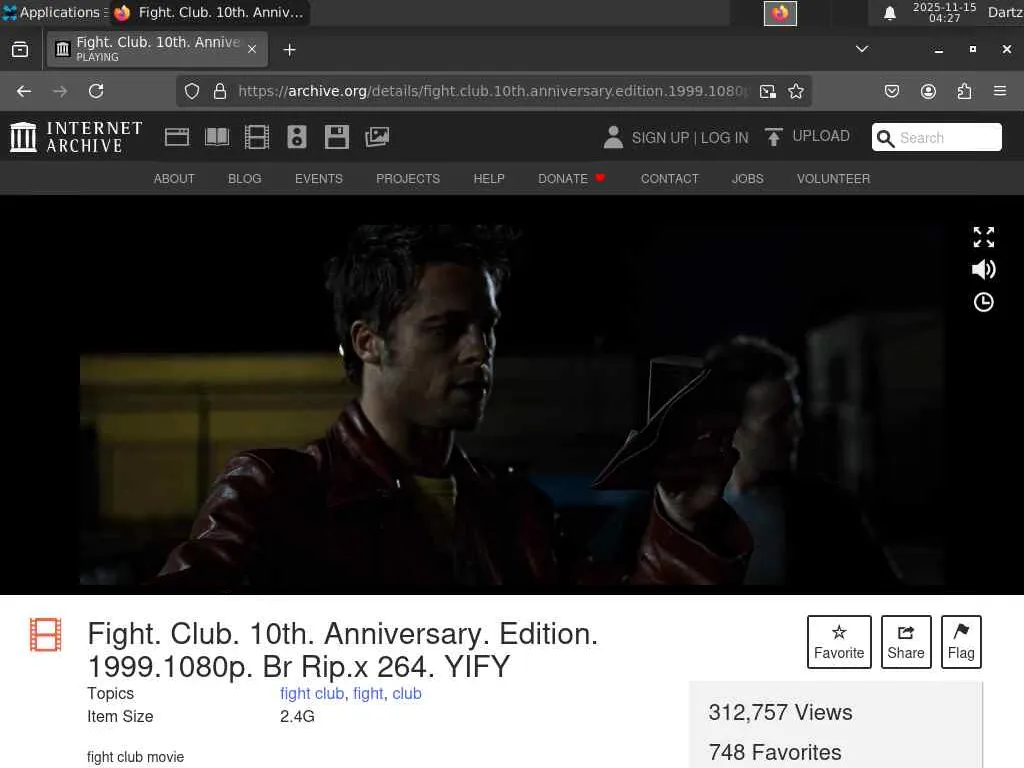Click the panel clock showing 04:27
The image size is (1024, 768).
[x=944, y=12]
